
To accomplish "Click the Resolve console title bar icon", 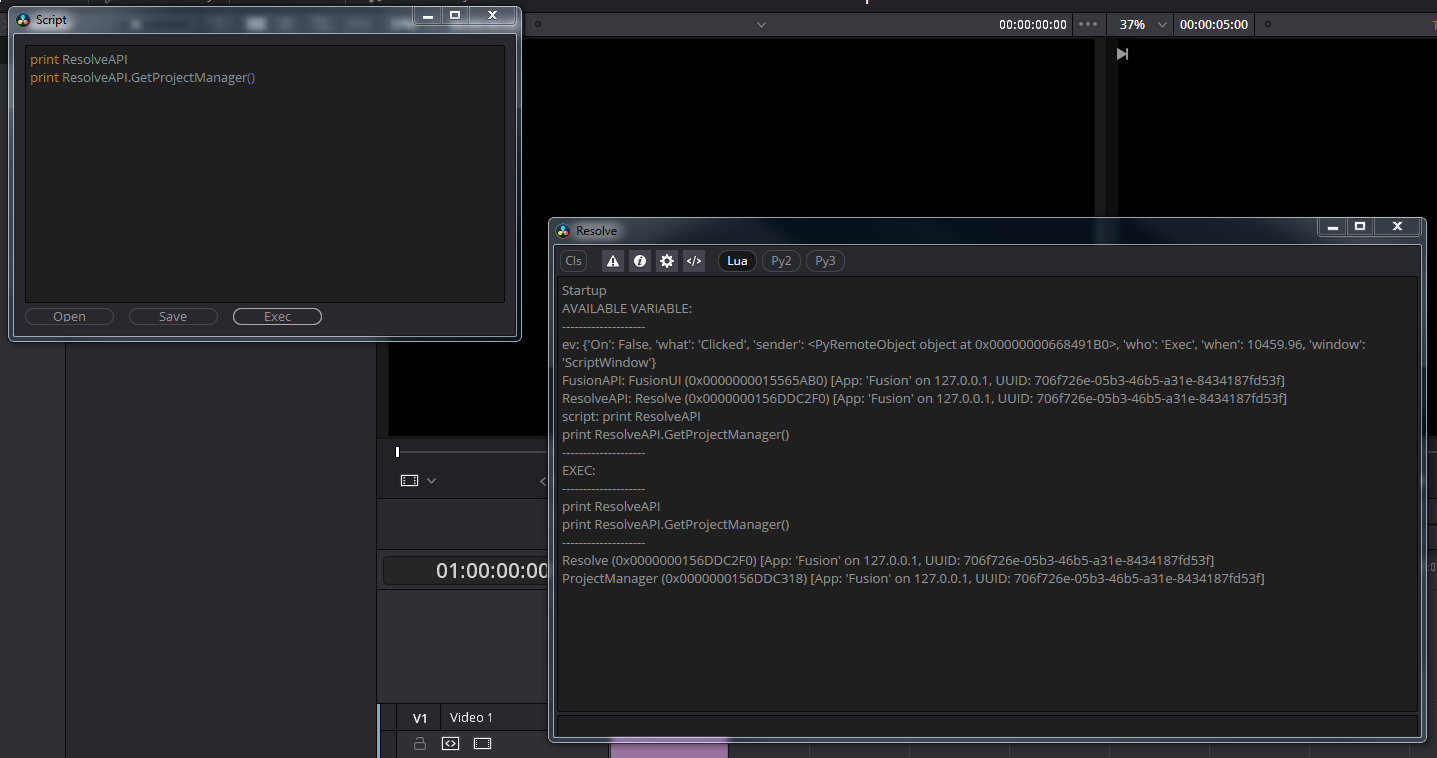I will (563, 230).
